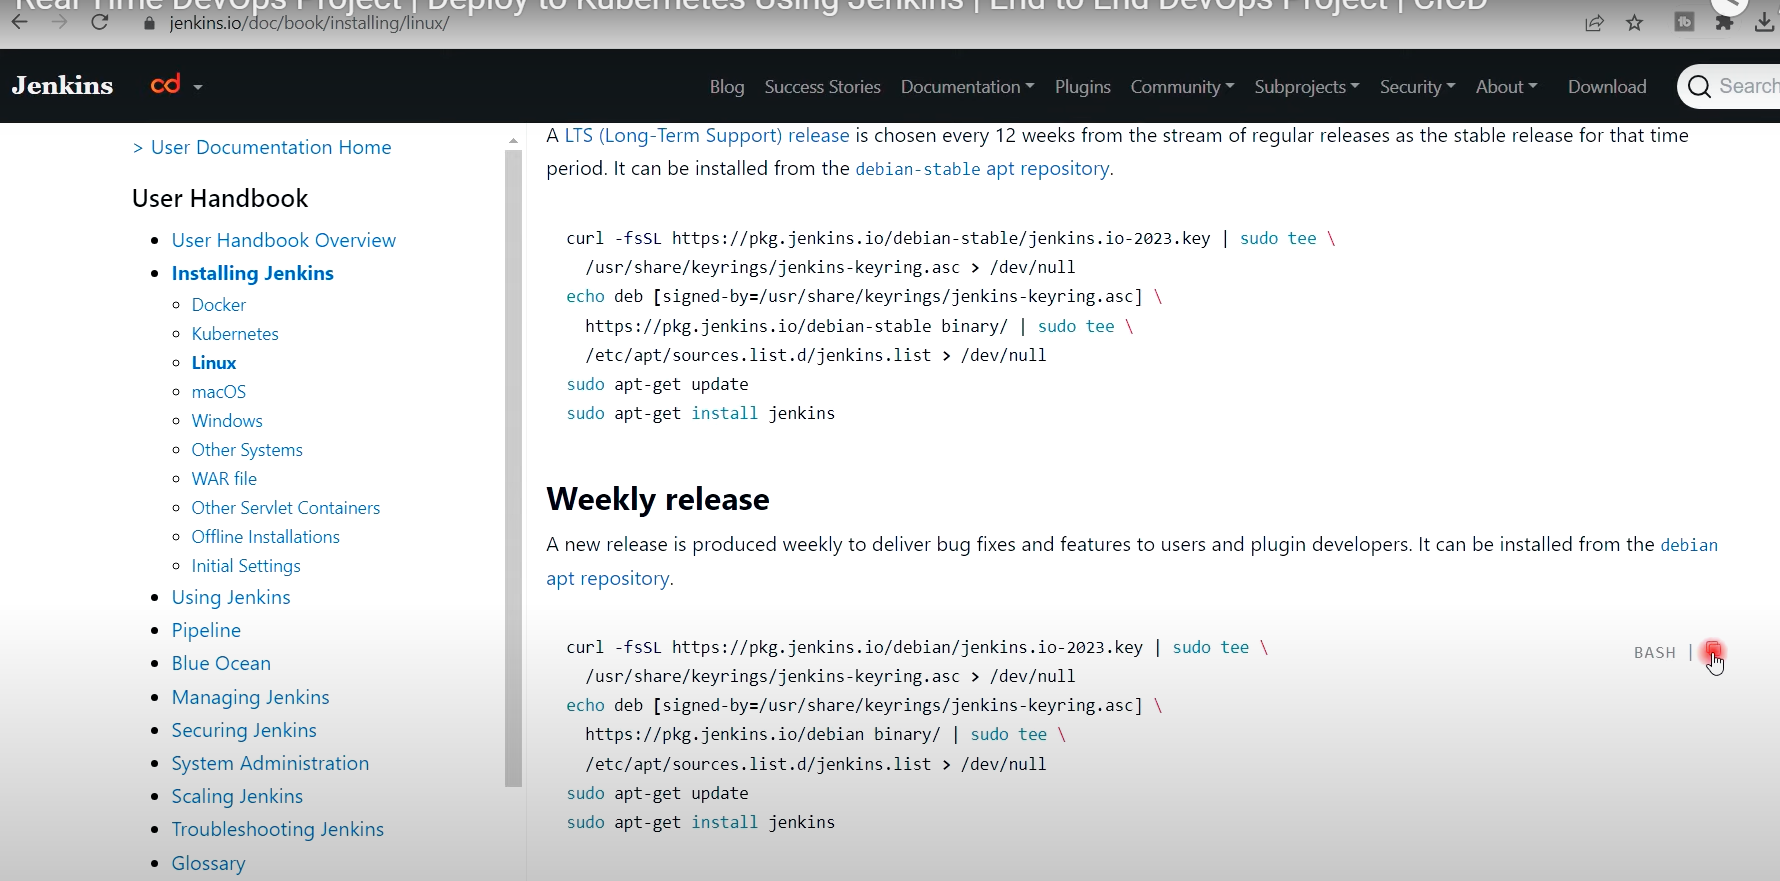This screenshot has height=881, width=1780.
Task: Open the Plugins menu item
Action: pyautogui.click(x=1082, y=87)
